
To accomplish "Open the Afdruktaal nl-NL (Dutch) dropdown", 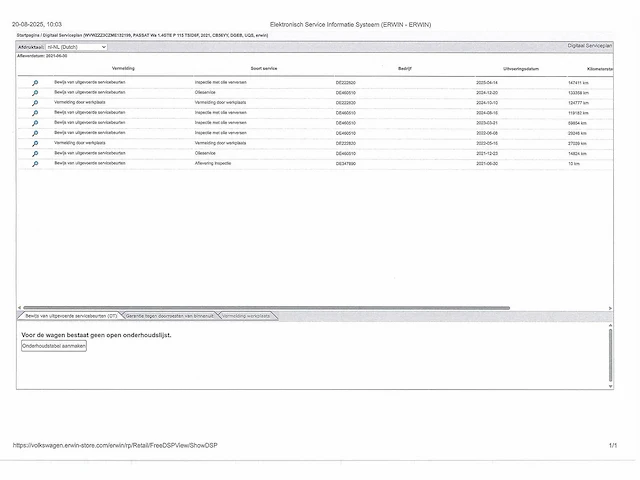I will pos(76,47).
